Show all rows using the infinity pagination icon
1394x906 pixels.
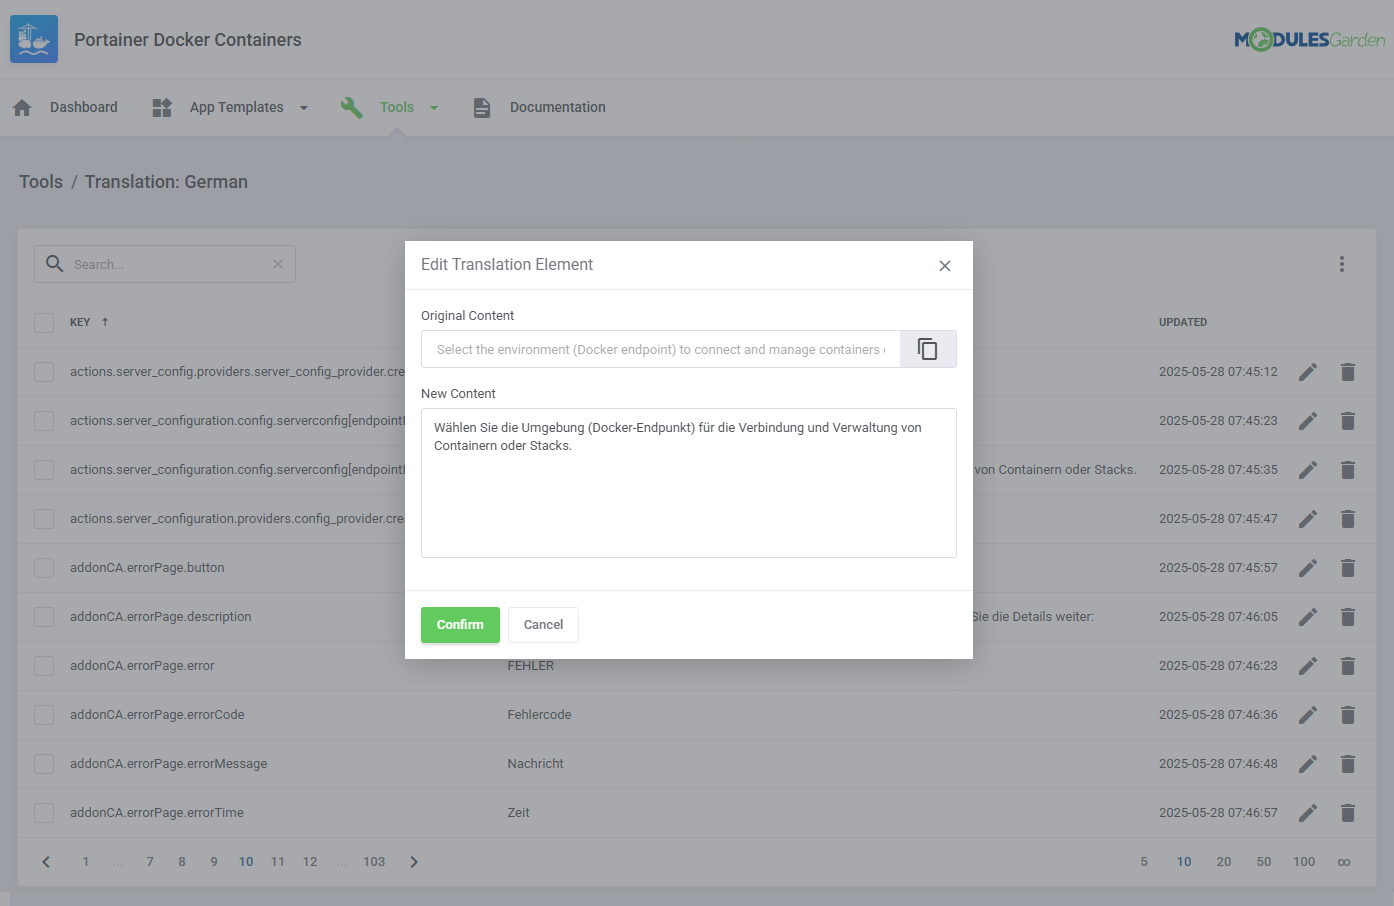point(1343,861)
